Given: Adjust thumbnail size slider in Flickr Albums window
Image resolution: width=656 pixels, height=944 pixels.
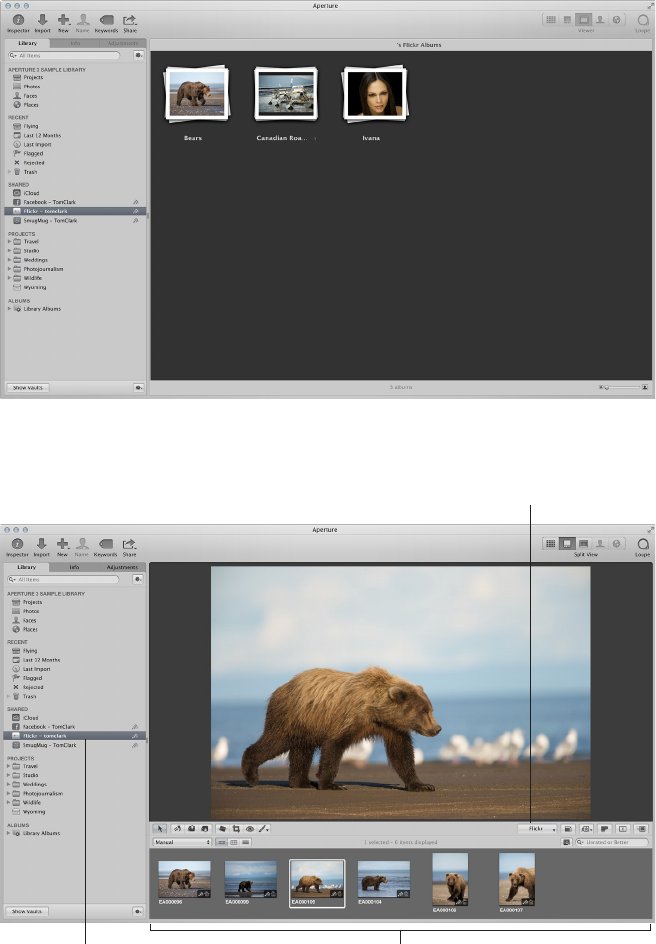Looking at the screenshot, I should pos(623,388).
